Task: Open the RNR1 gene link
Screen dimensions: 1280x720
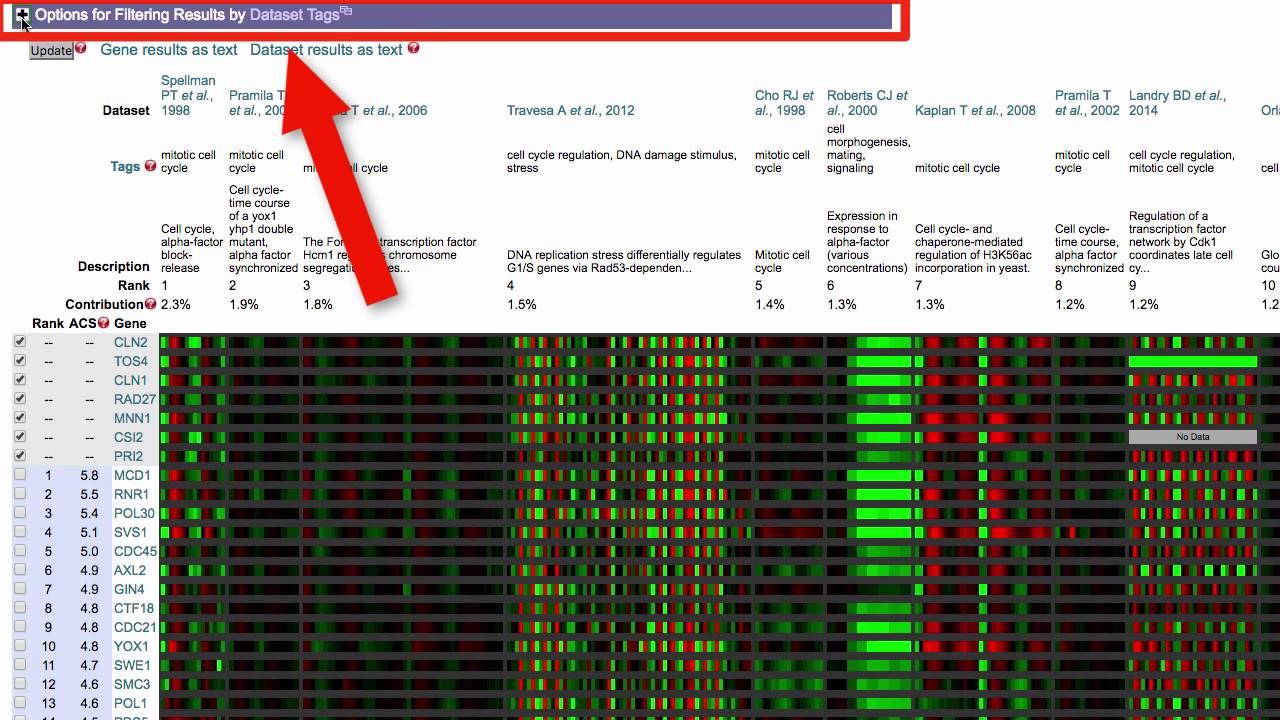Action: [131, 494]
